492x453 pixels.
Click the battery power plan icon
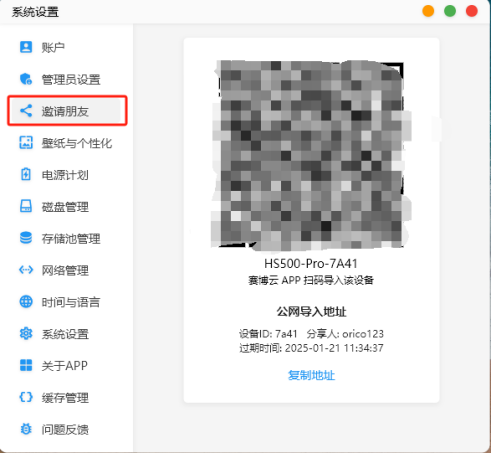pyautogui.click(x=26, y=174)
